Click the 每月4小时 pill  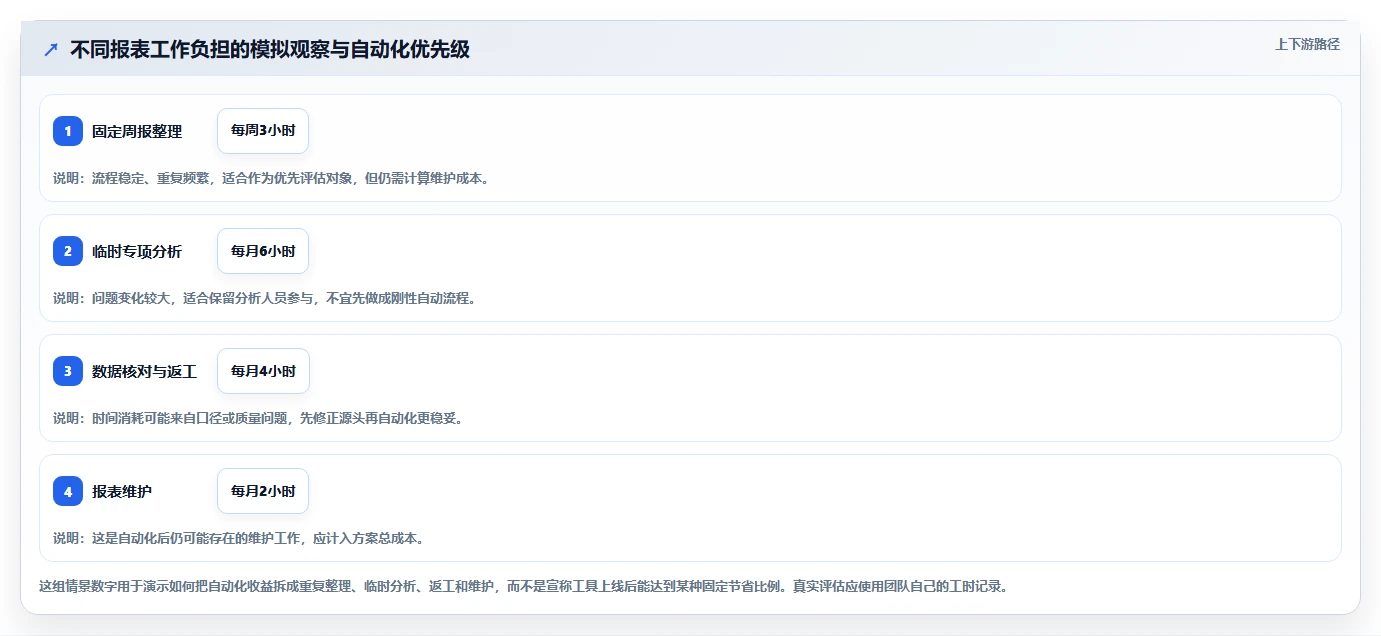click(x=263, y=371)
